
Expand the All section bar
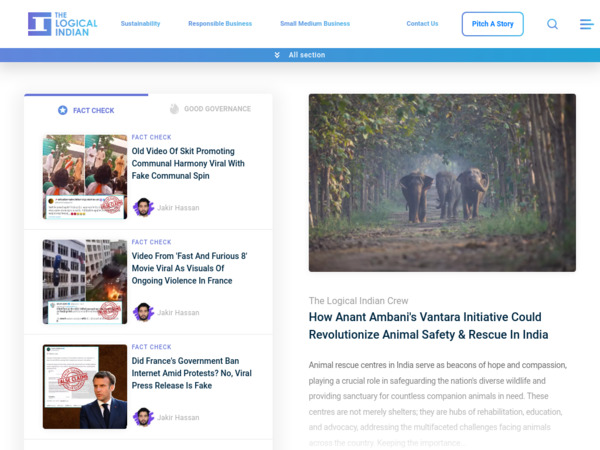(x=300, y=55)
